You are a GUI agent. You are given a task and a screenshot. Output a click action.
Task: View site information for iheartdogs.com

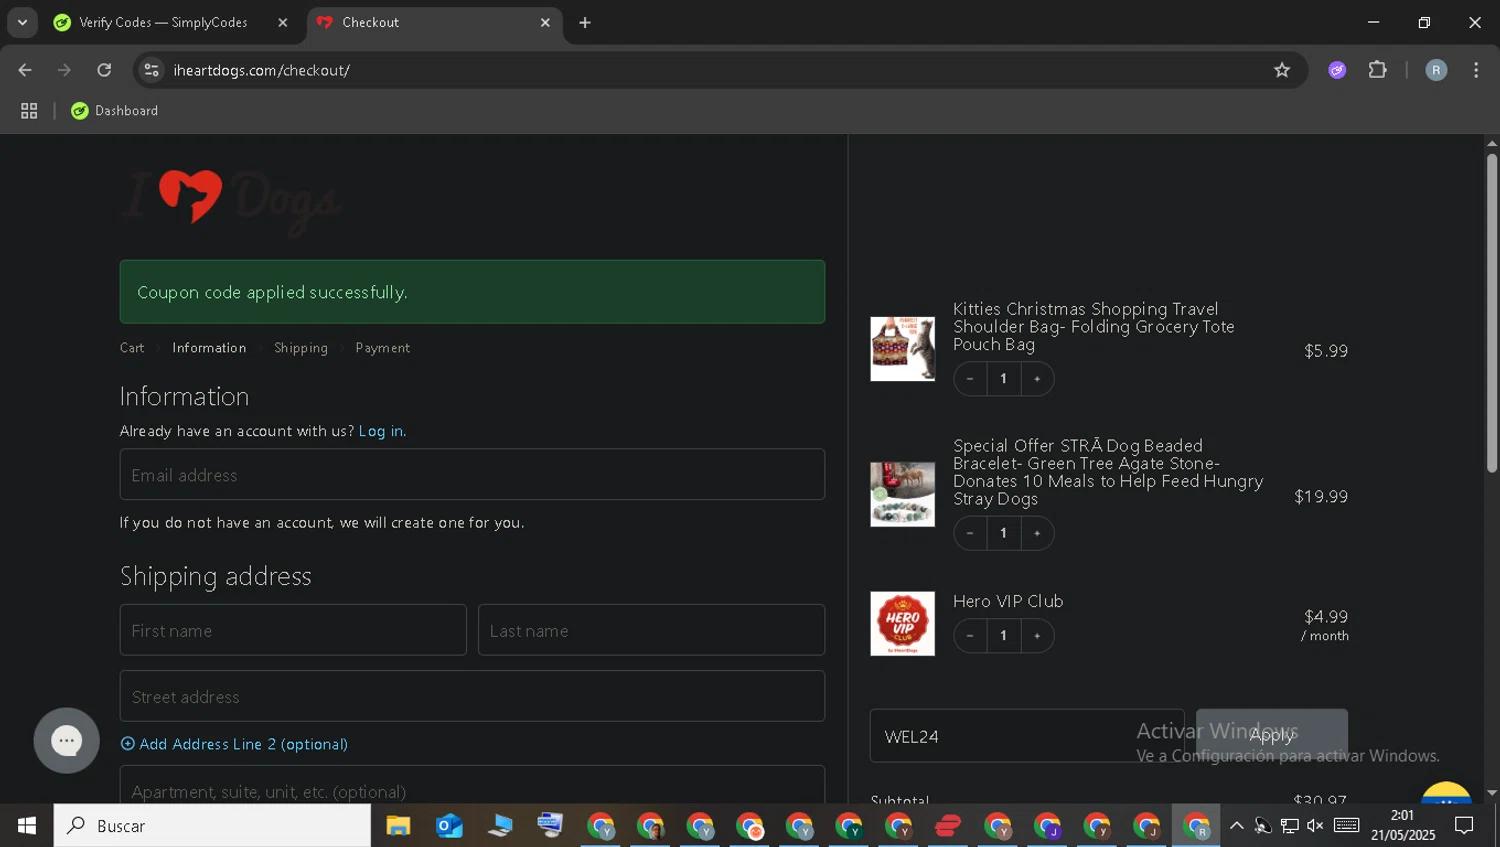click(151, 70)
